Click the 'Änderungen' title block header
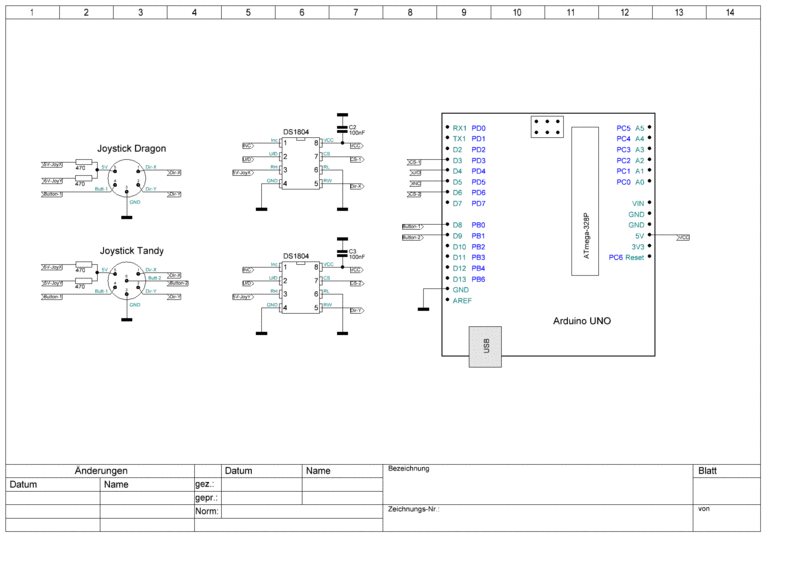The image size is (800, 566). [101, 471]
